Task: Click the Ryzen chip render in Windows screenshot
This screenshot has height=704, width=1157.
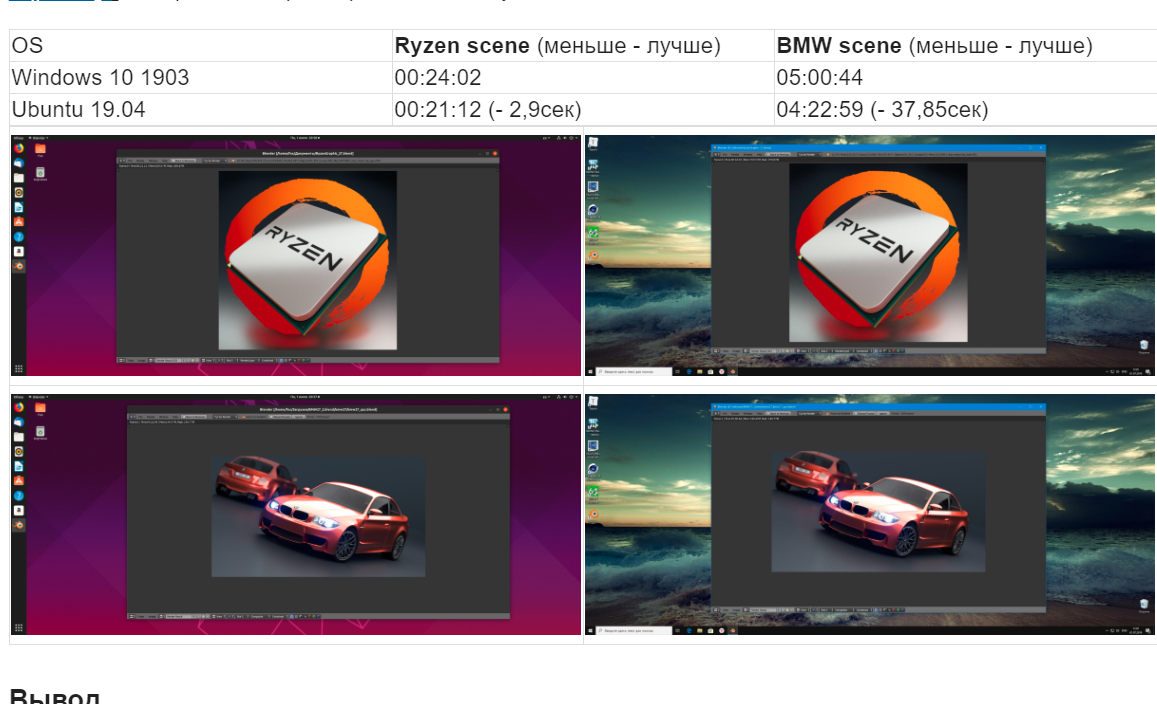Action: coord(878,252)
